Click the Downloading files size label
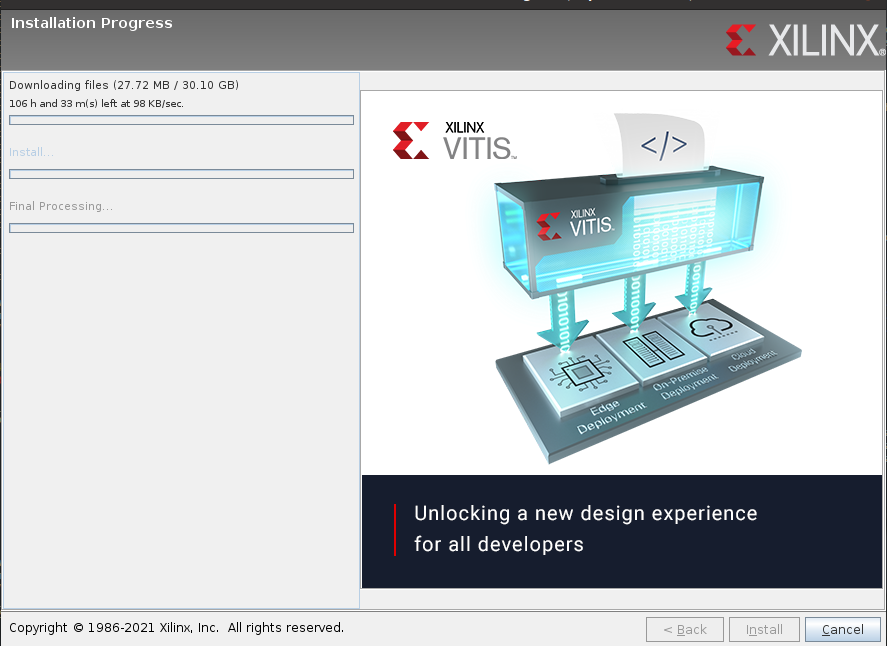 pos(124,85)
